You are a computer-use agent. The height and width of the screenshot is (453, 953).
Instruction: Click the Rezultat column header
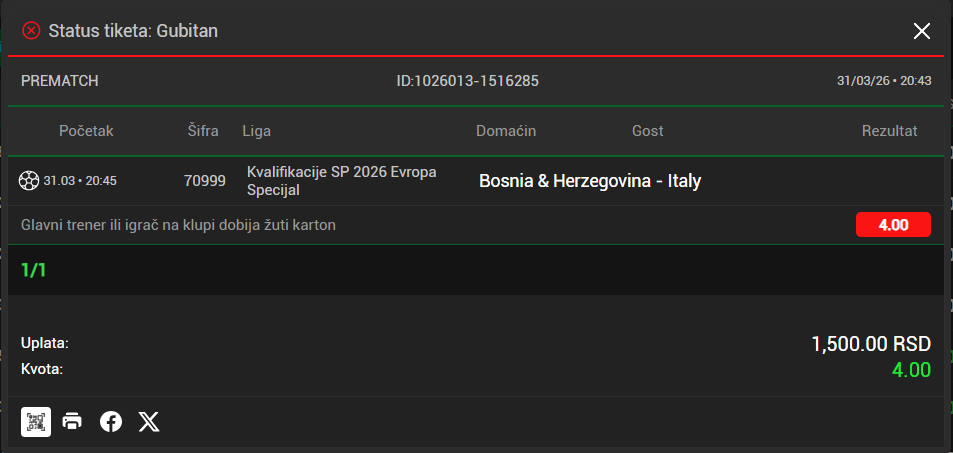[x=889, y=131]
